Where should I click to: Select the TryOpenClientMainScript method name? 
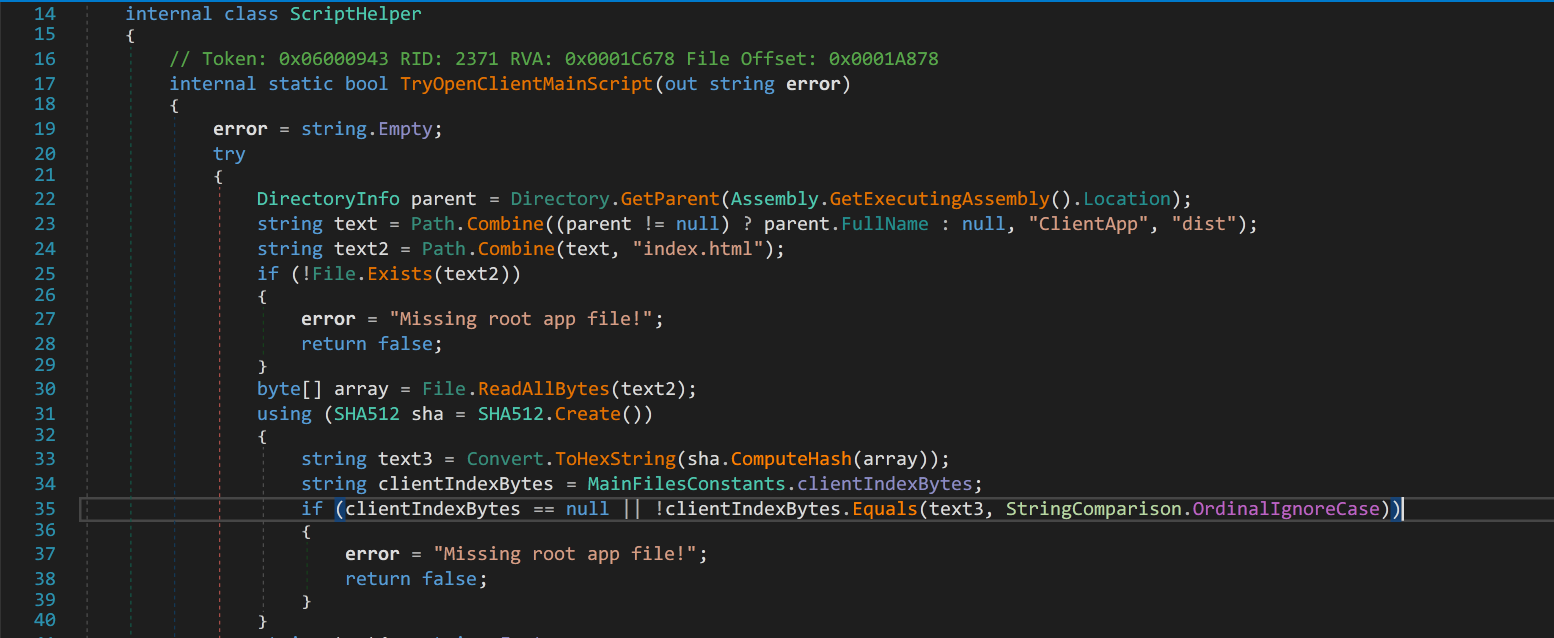[x=526, y=83]
